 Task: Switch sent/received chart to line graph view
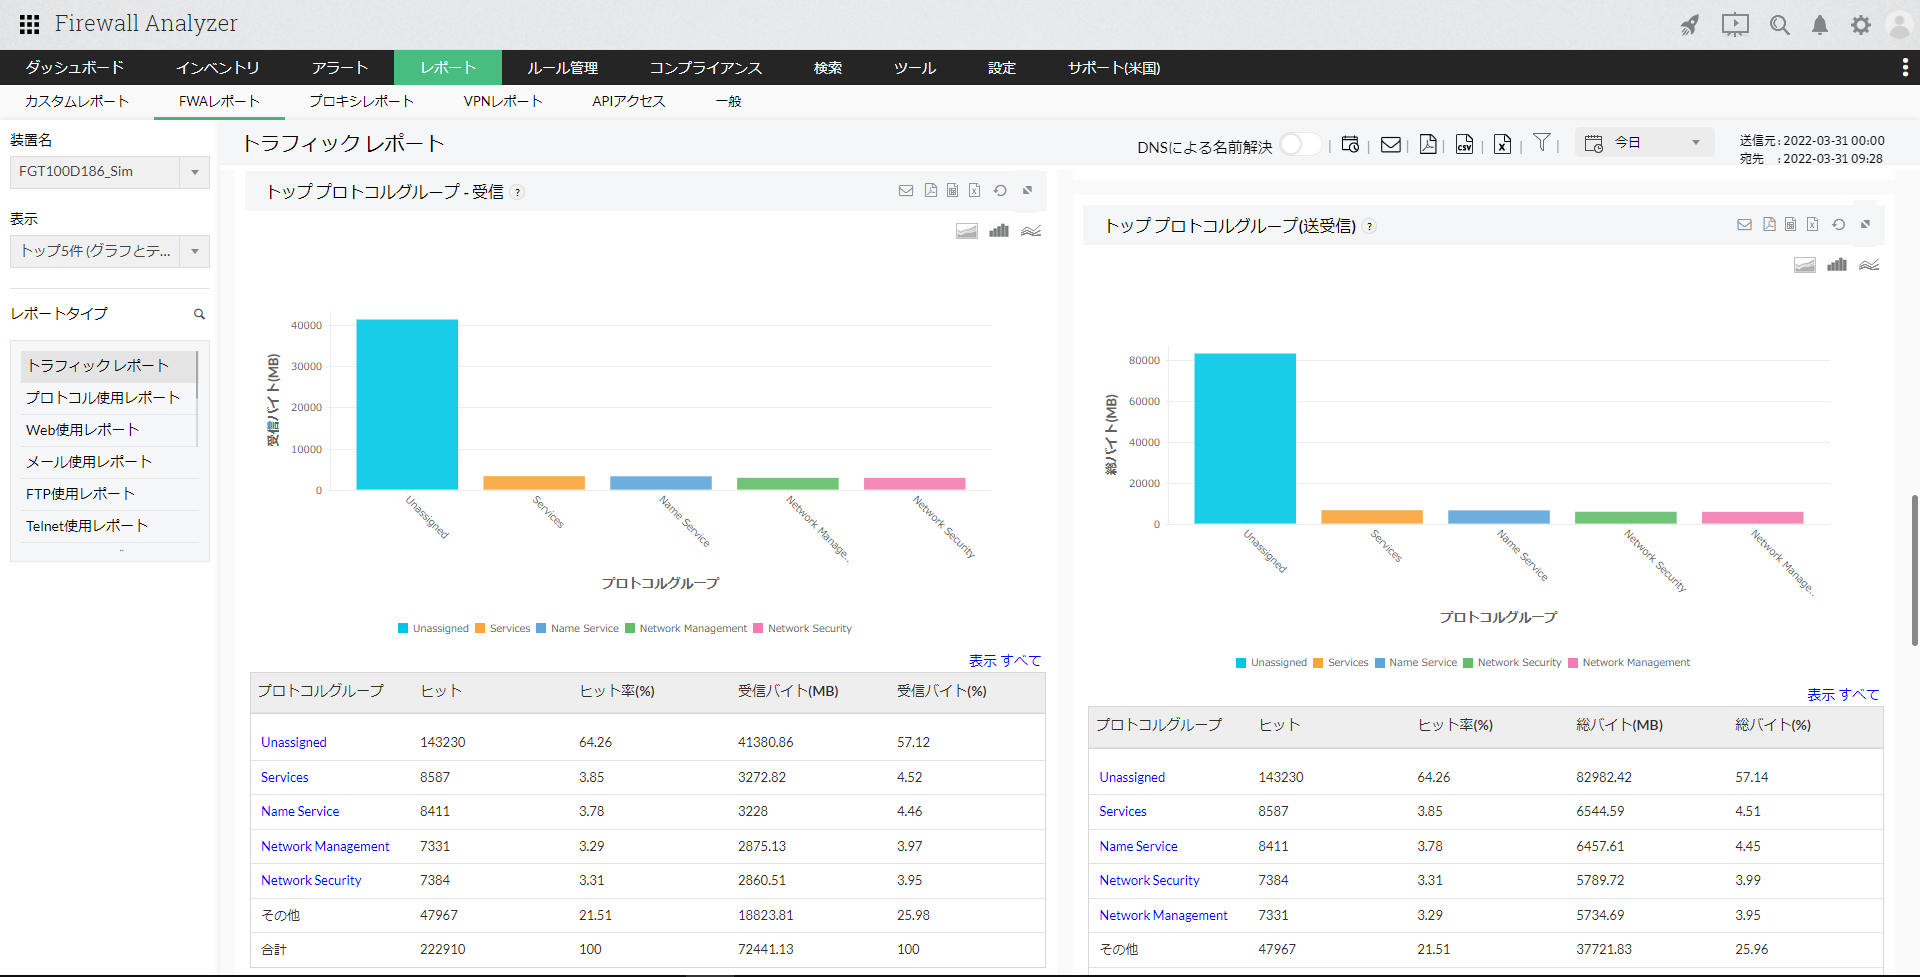pyautogui.click(x=1869, y=265)
